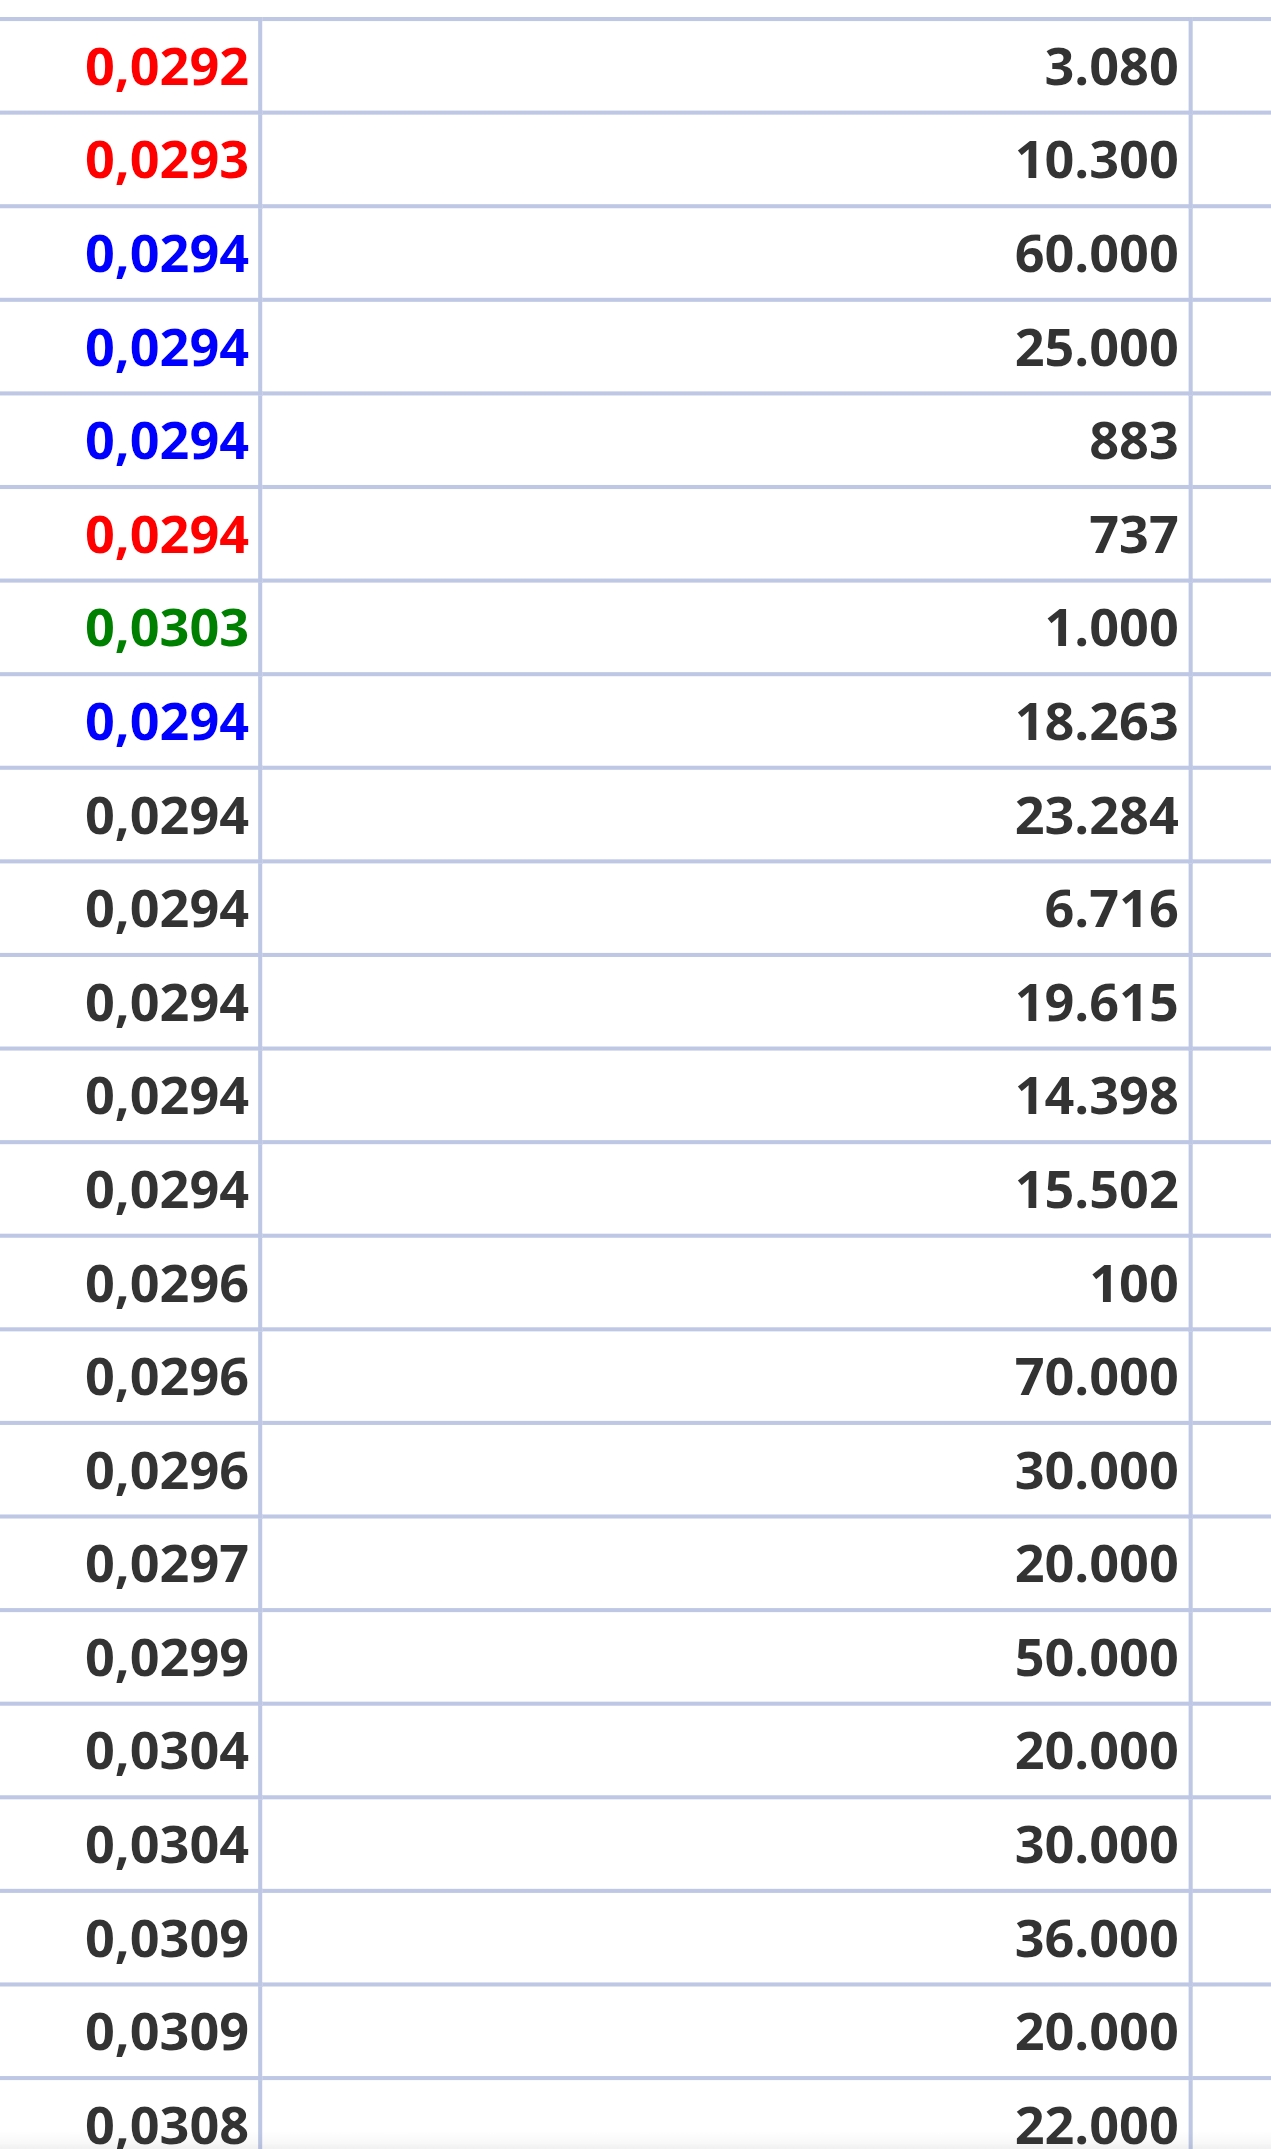Screen dimensions: 1271x2149
Task: Click the volume 19.615 cell
Action: (725, 1002)
